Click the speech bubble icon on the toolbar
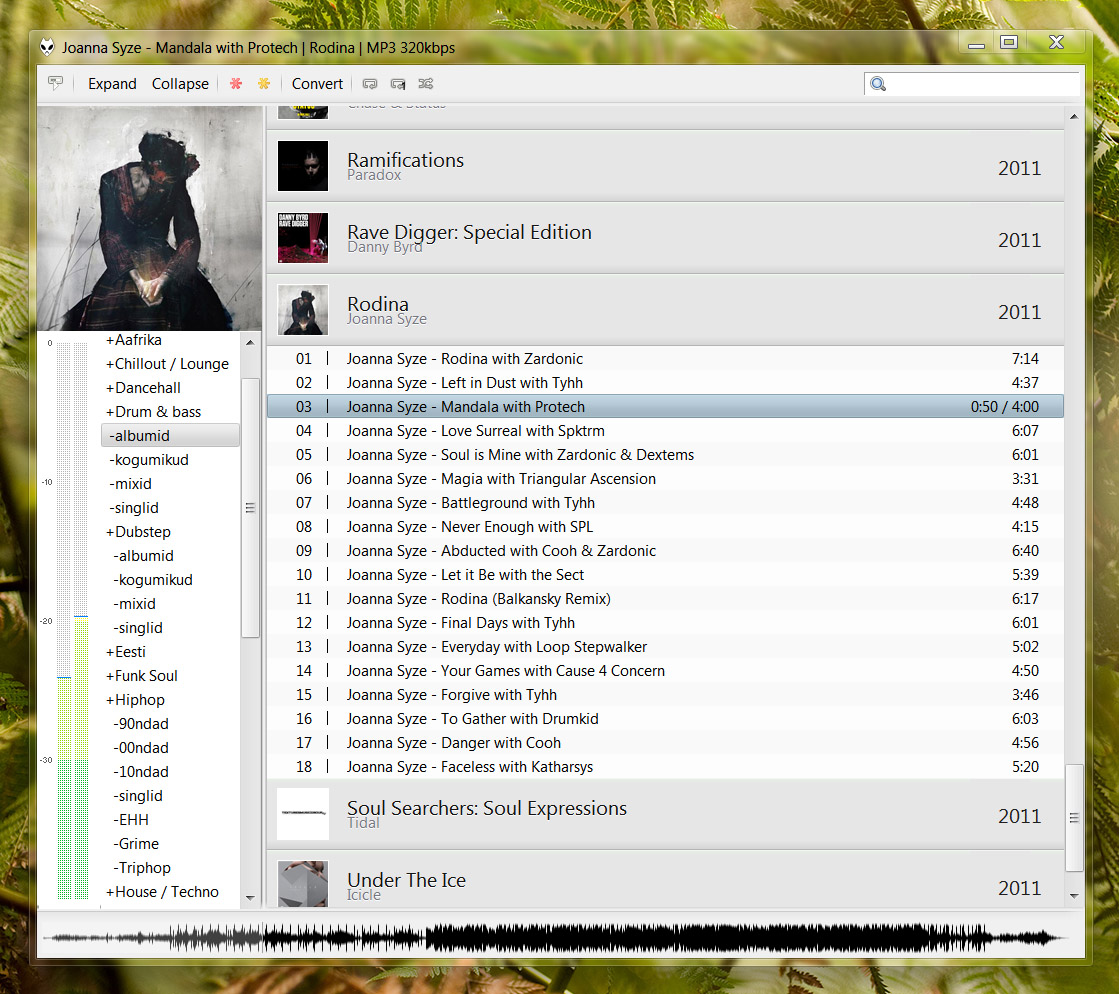 (56, 84)
